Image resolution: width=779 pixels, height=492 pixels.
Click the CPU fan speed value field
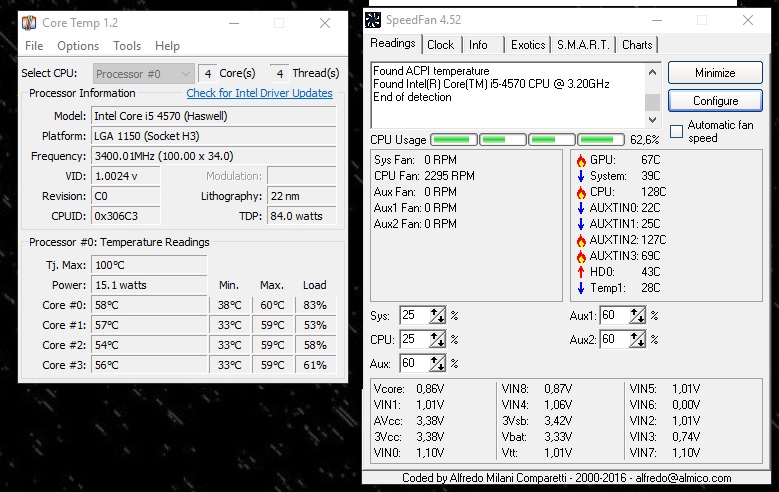coord(414,339)
